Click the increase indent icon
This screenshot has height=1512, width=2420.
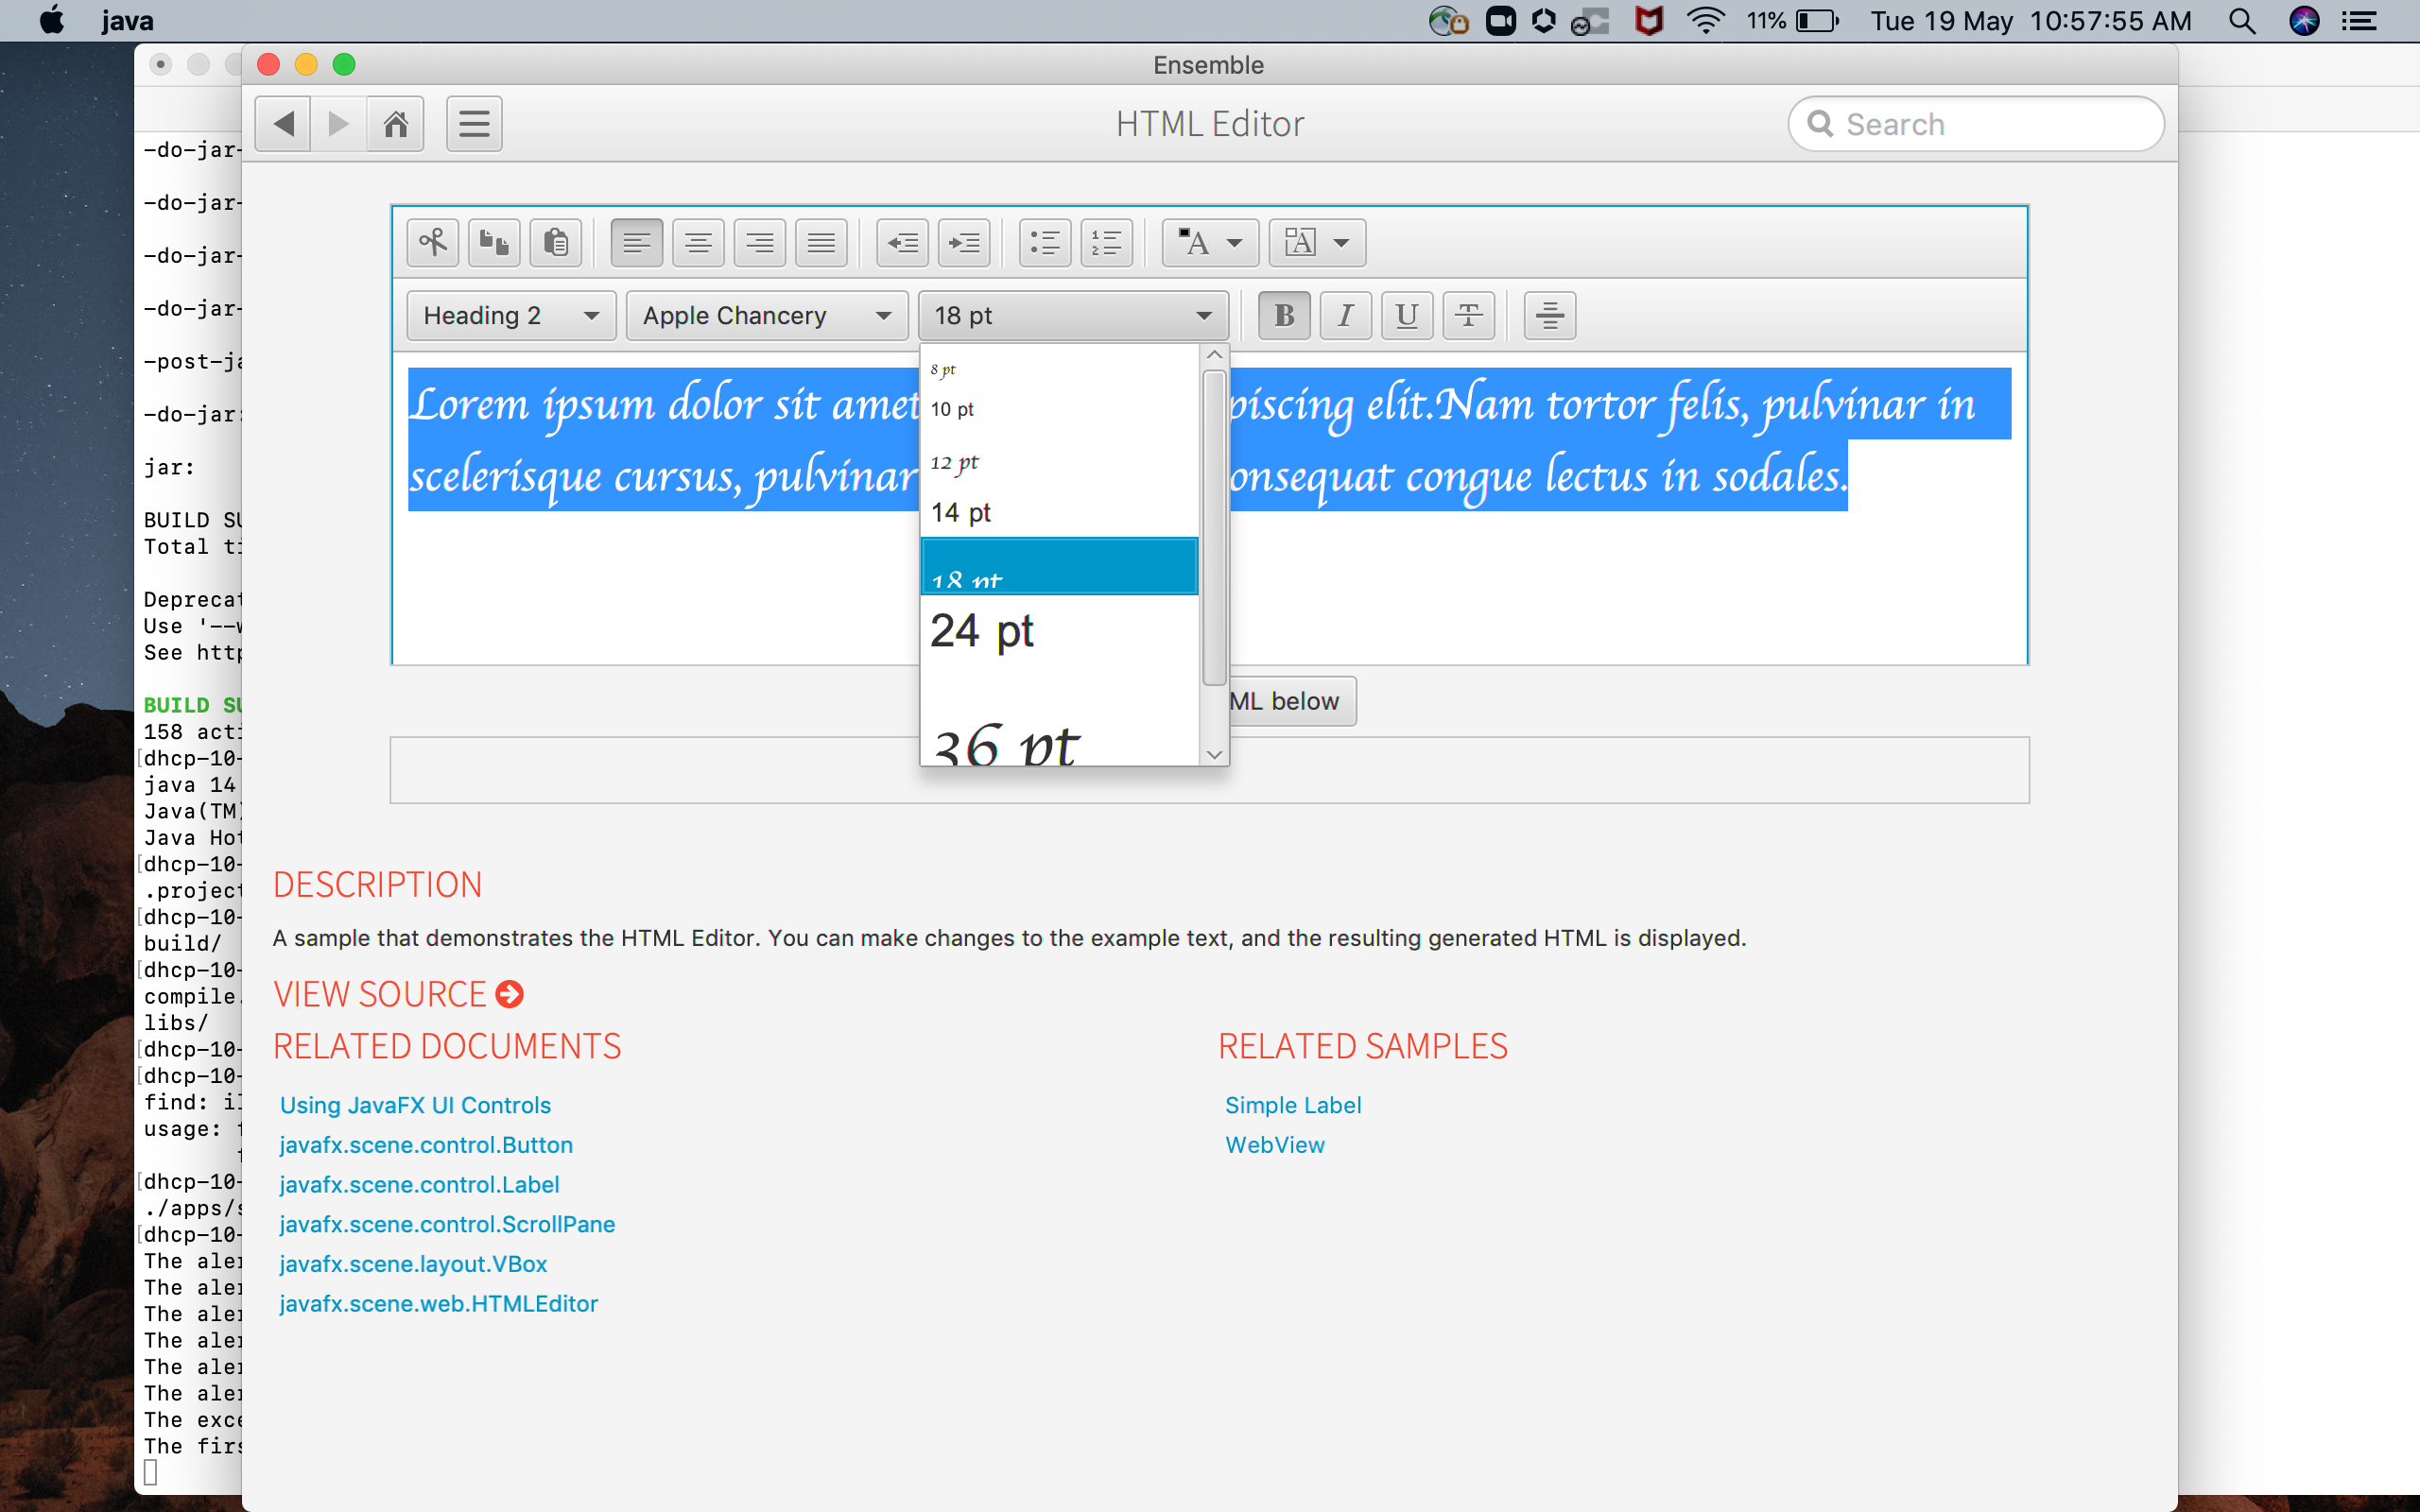[964, 243]
